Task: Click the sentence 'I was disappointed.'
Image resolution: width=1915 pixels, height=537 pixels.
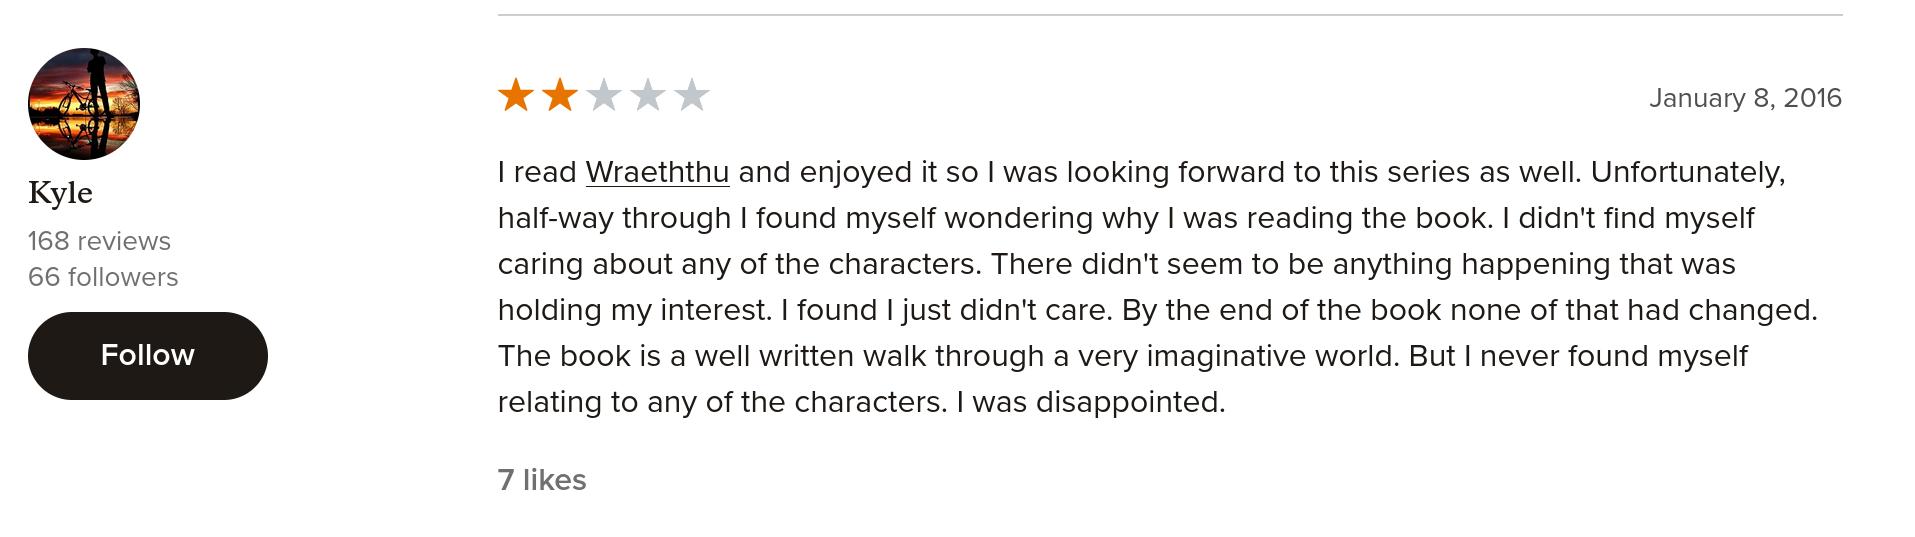Action: click(x=1090, y=402)
